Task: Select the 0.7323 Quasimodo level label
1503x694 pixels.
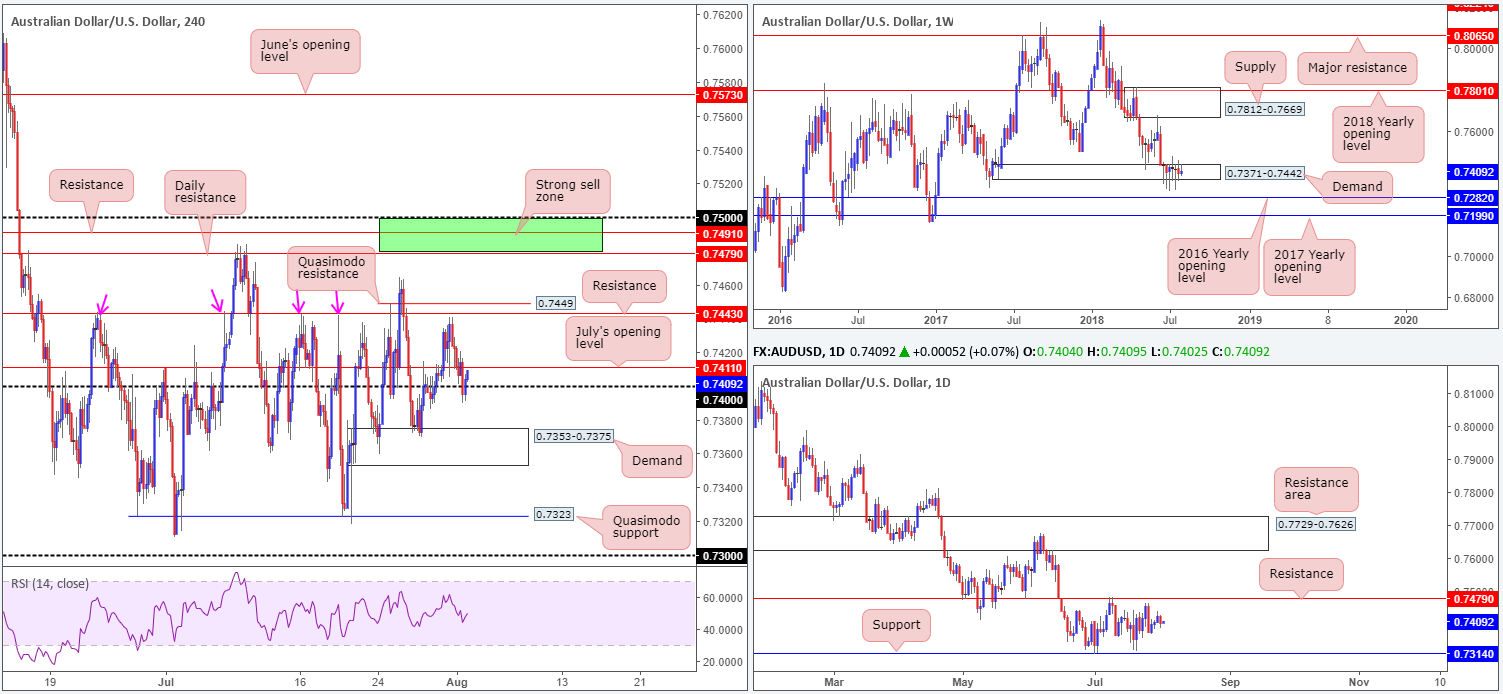Action: point(553,516)
